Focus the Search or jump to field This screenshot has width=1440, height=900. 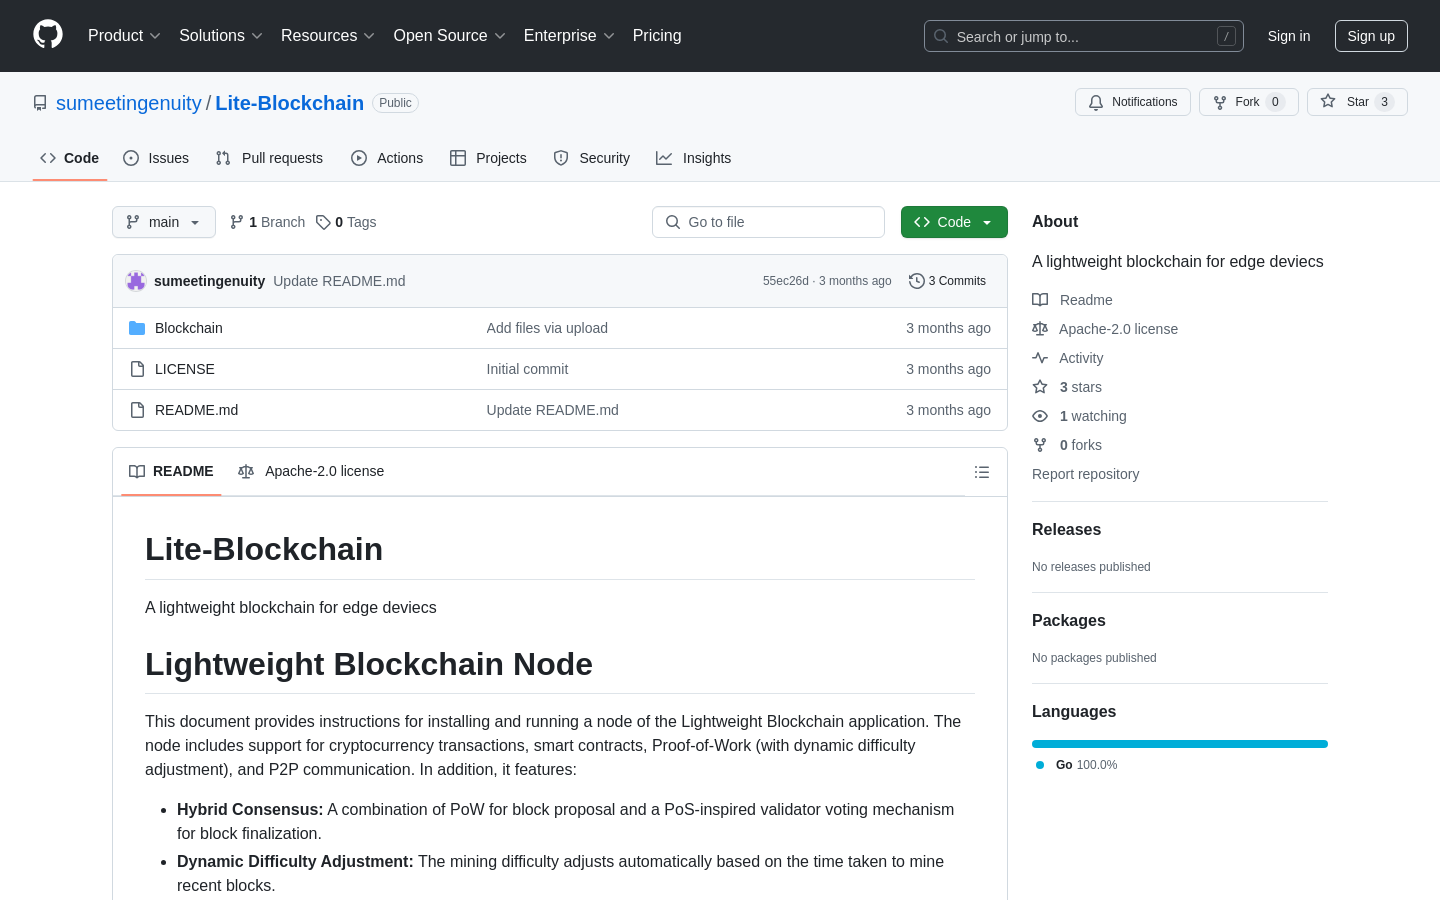coord(1084,36)
